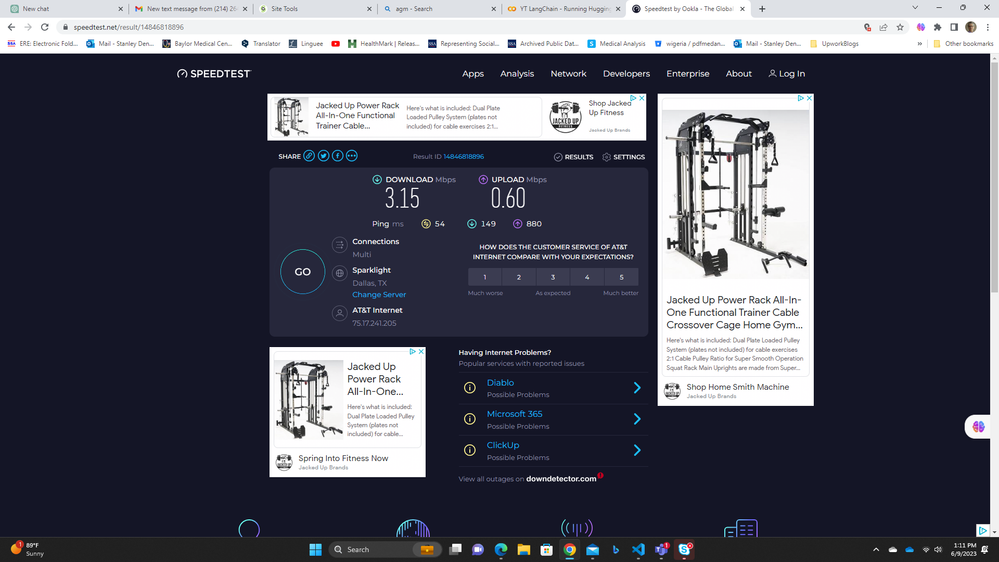Click Change Server link
The height and width of the screenshot is (562, 999).
point(379,294)
